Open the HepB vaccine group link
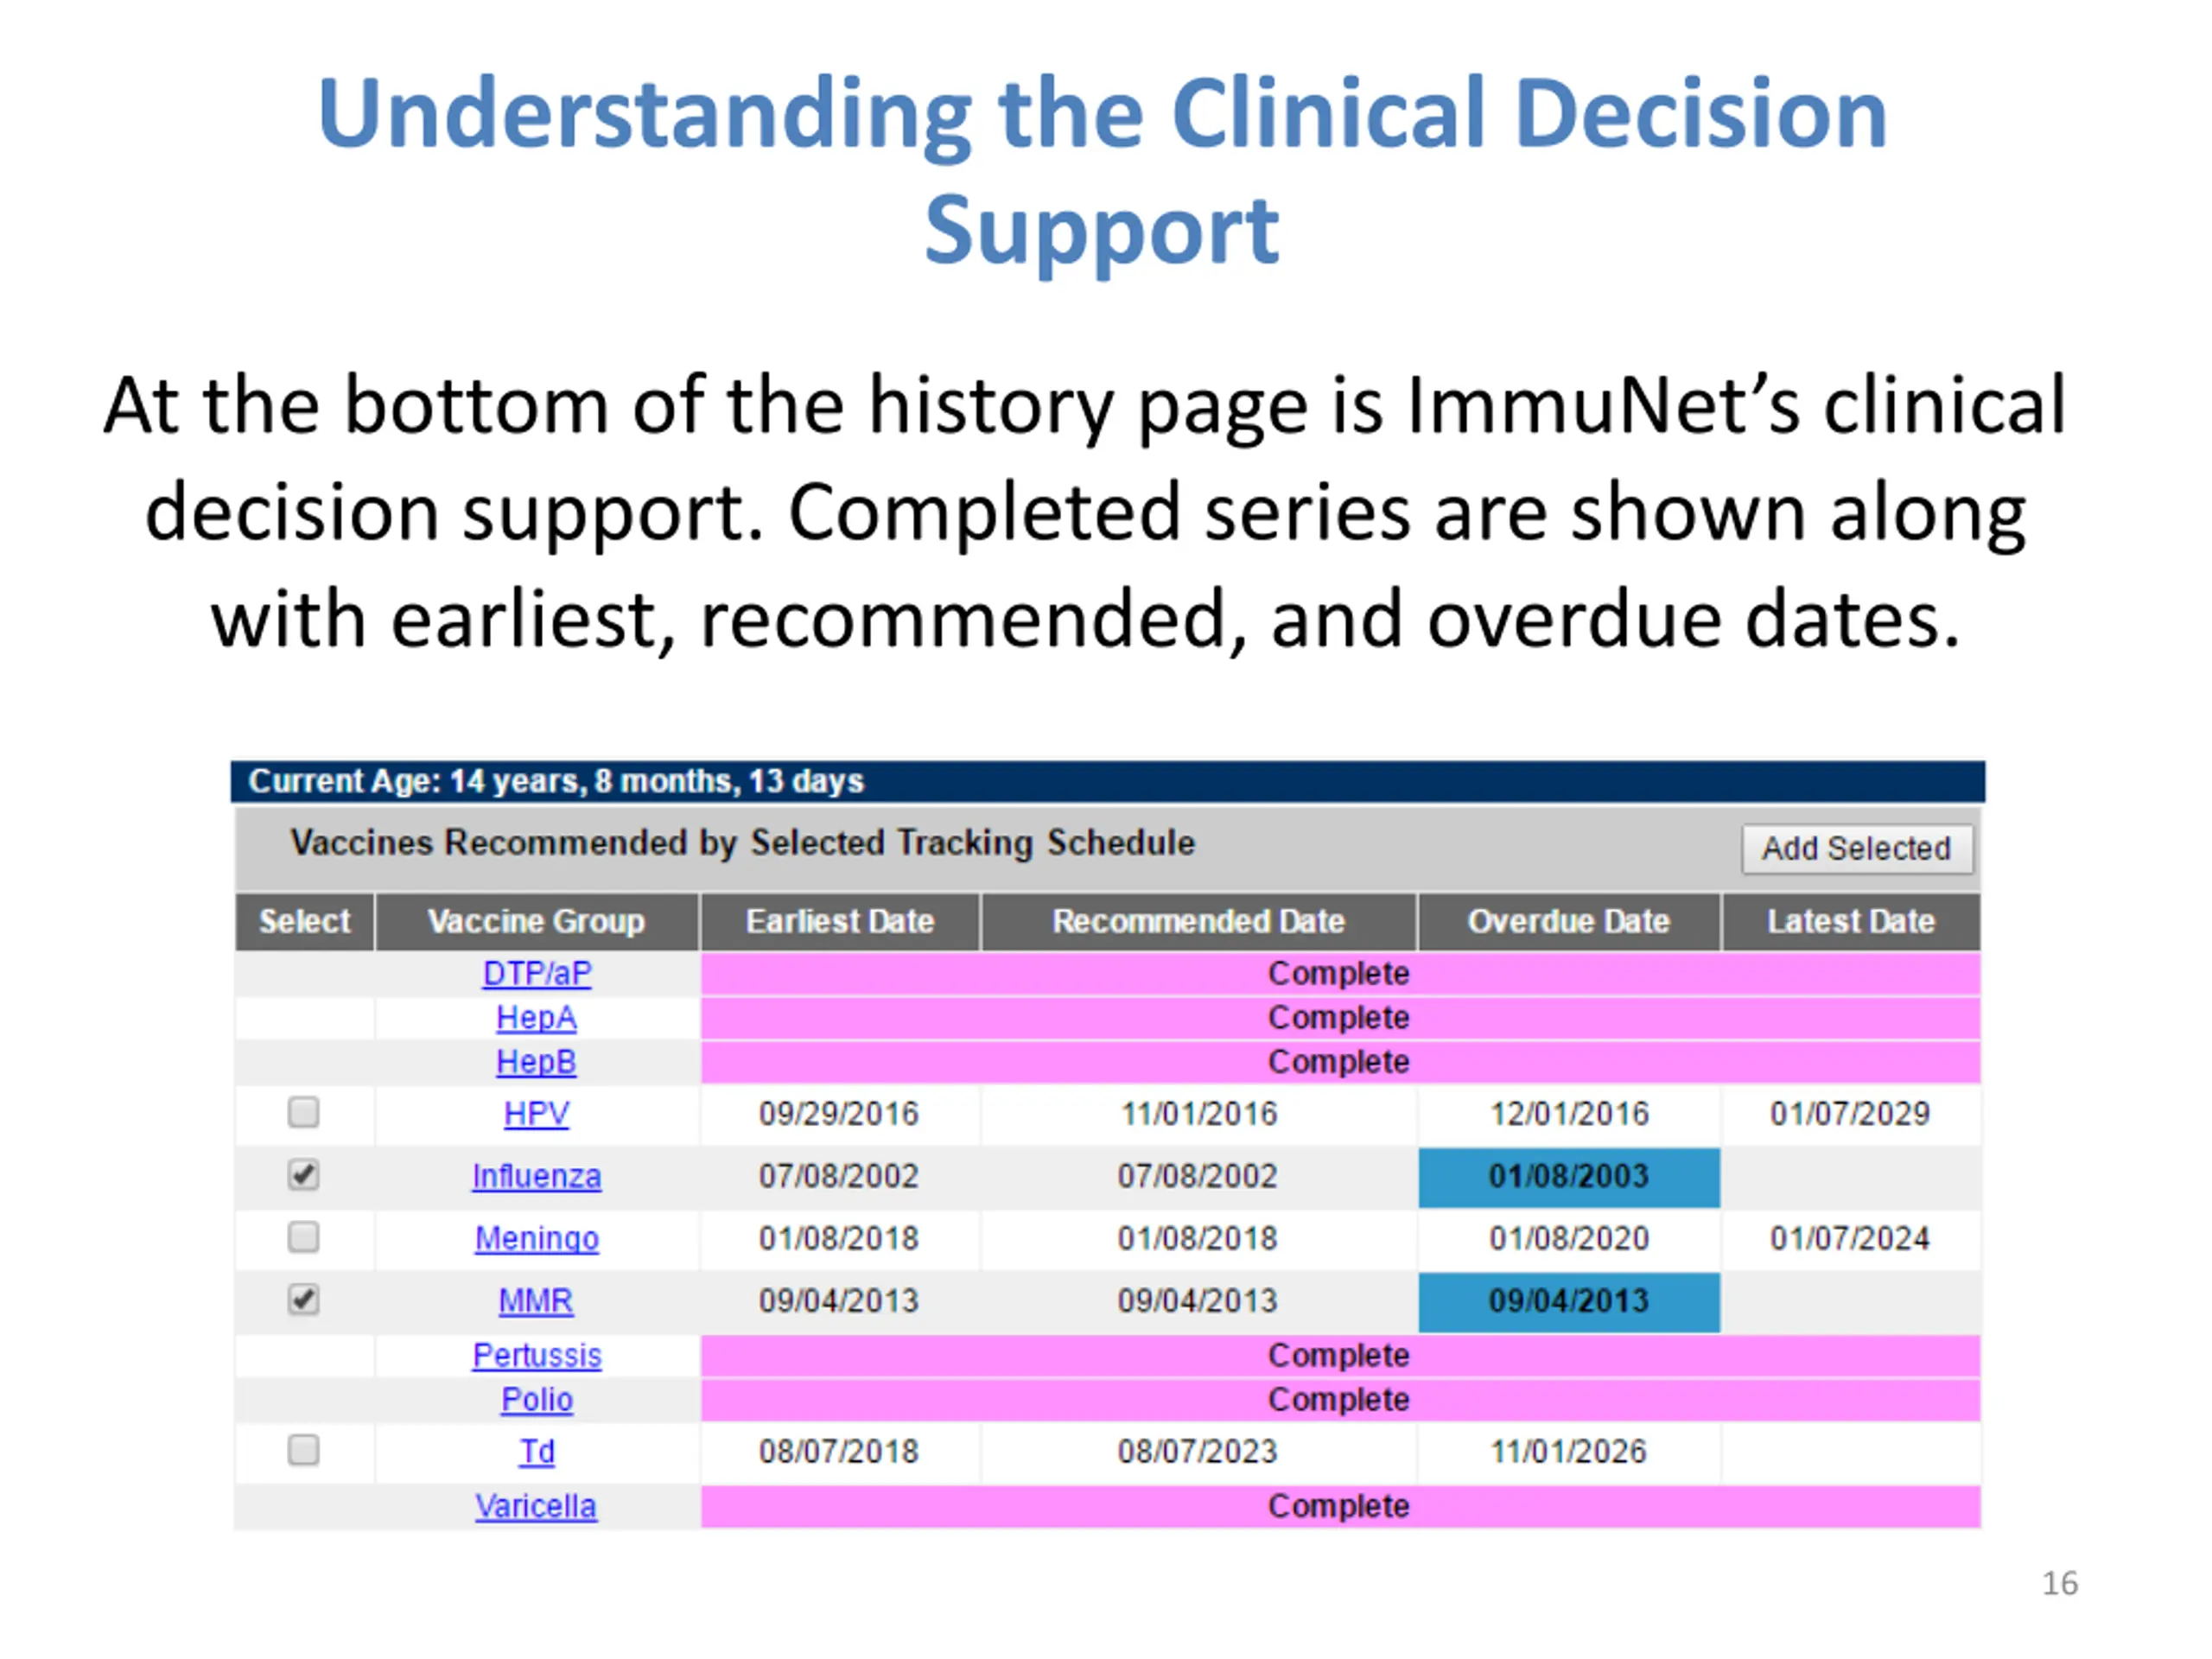Screen dimensions: 2212x1659 click(537, 1061)
